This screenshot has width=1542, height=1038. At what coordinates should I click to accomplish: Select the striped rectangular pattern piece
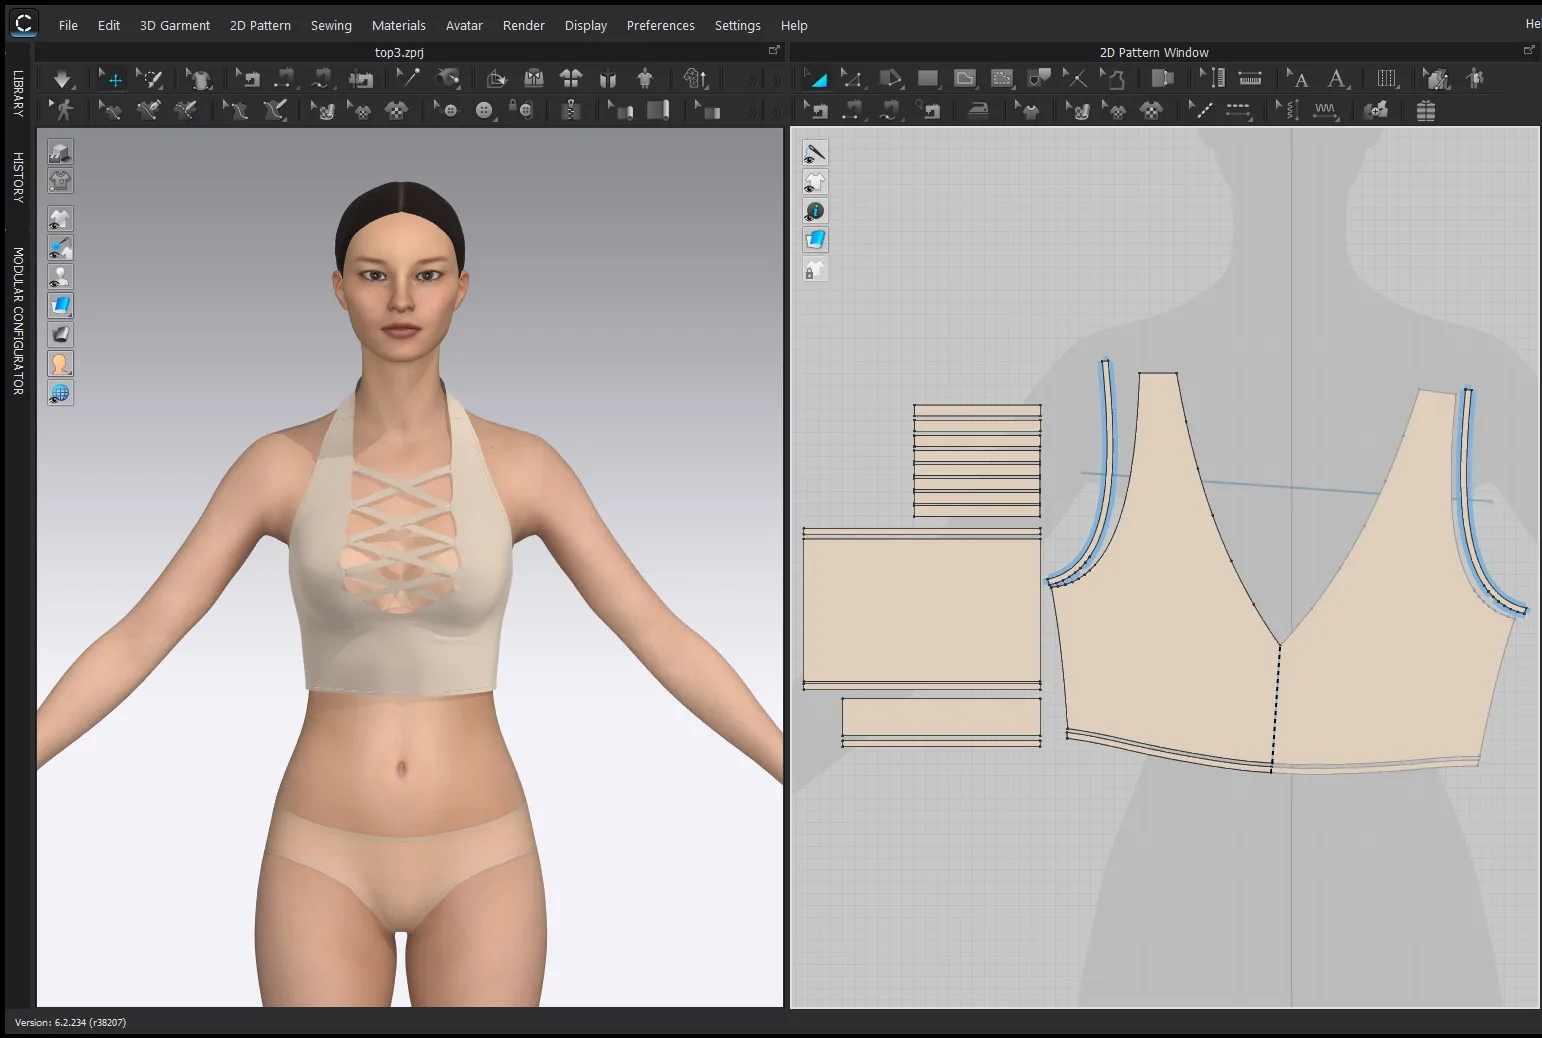tap(977, 461)
